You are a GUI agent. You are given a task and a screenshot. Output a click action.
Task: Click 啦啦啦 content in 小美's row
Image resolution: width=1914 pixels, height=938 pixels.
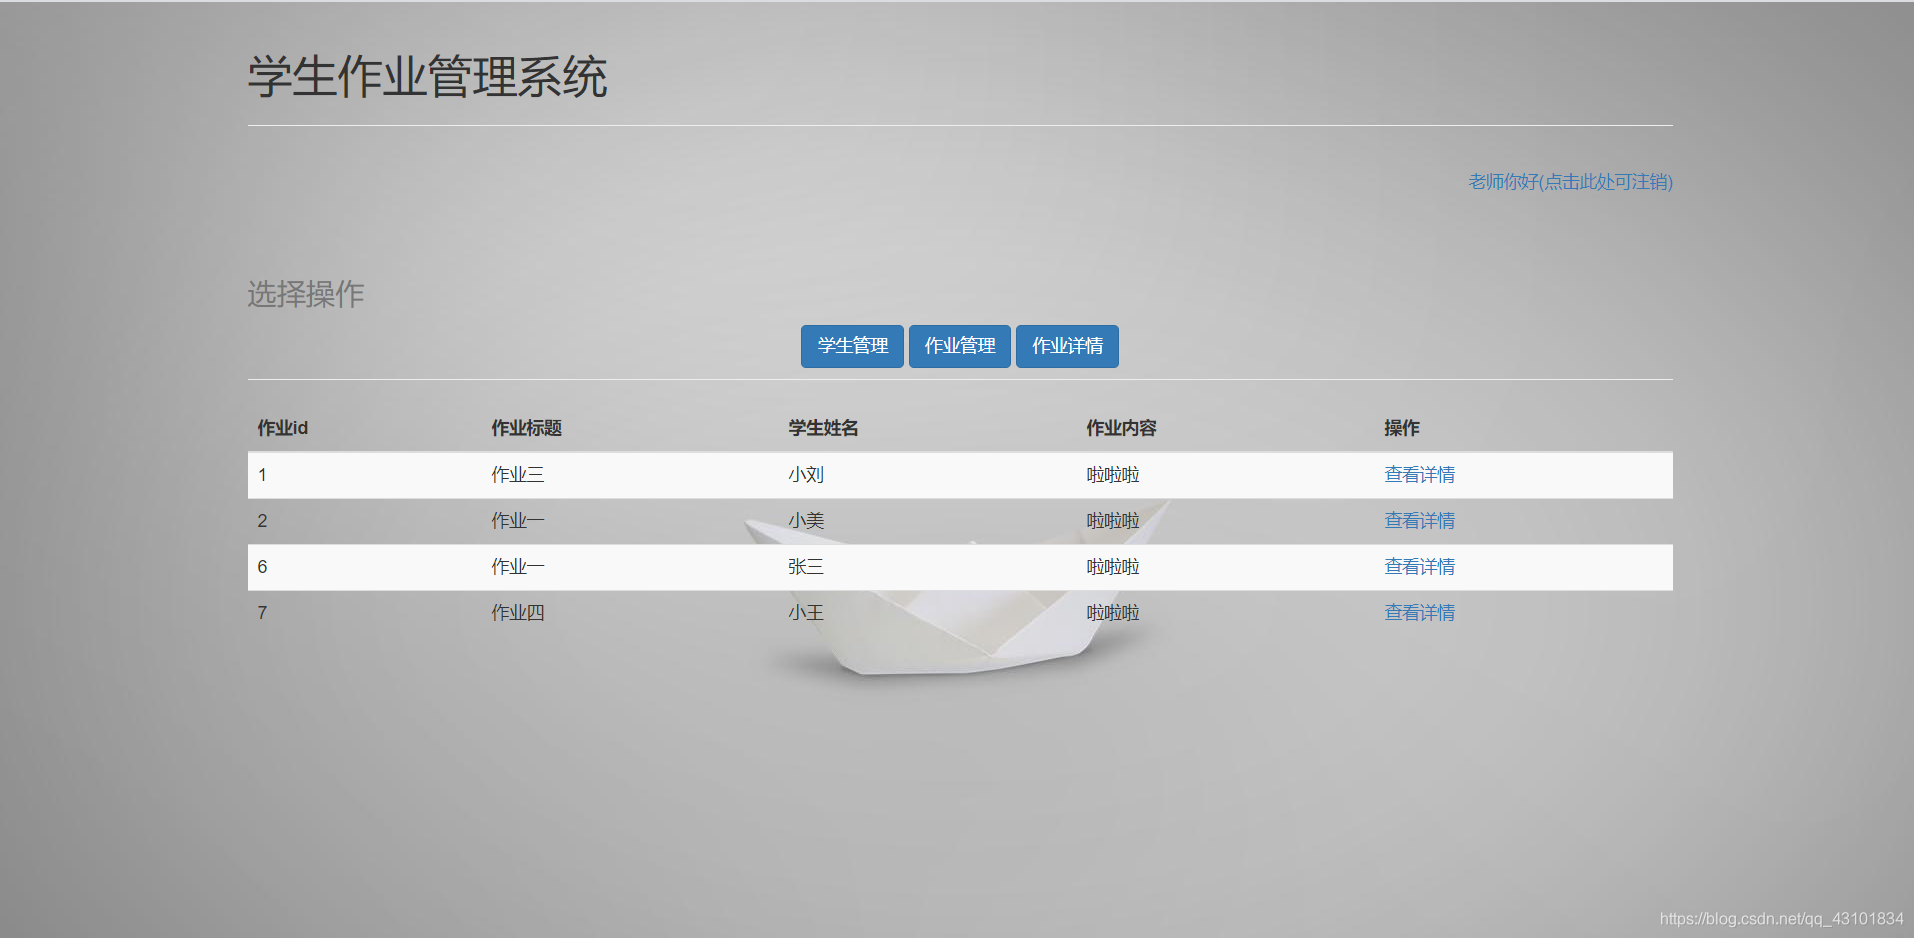point(1113,521)
